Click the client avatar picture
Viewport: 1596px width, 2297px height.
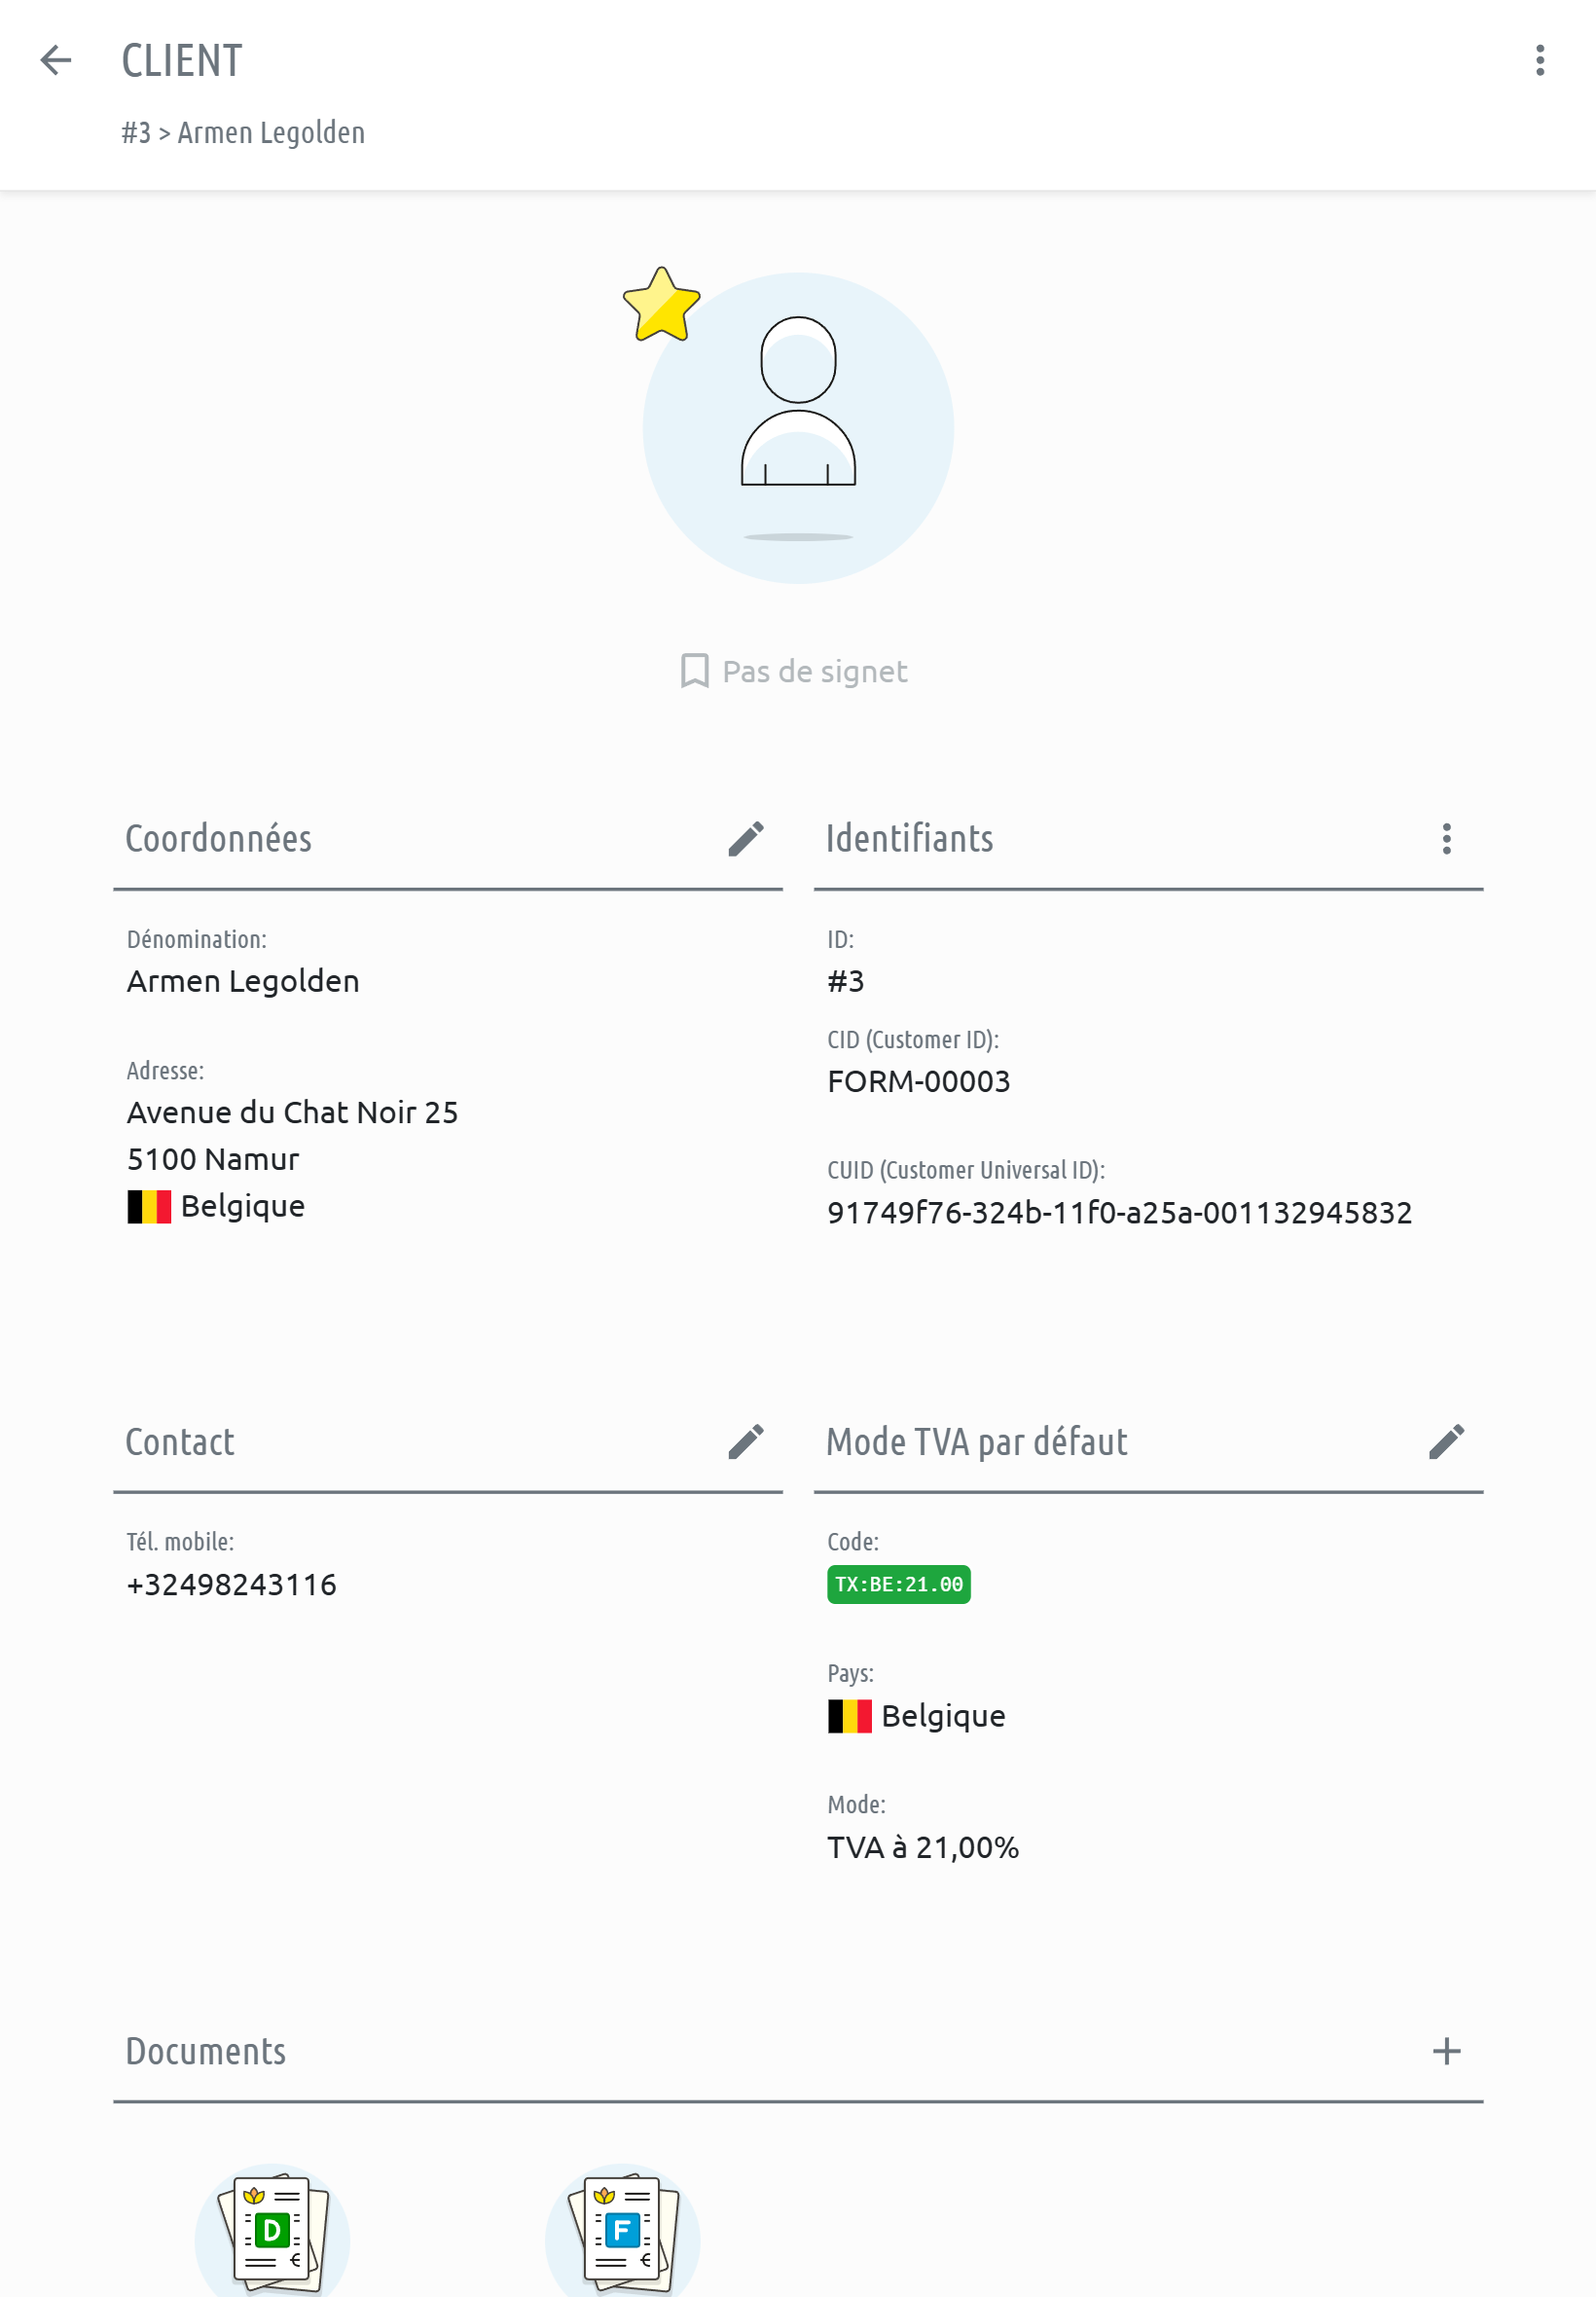(x=798, y=428)
